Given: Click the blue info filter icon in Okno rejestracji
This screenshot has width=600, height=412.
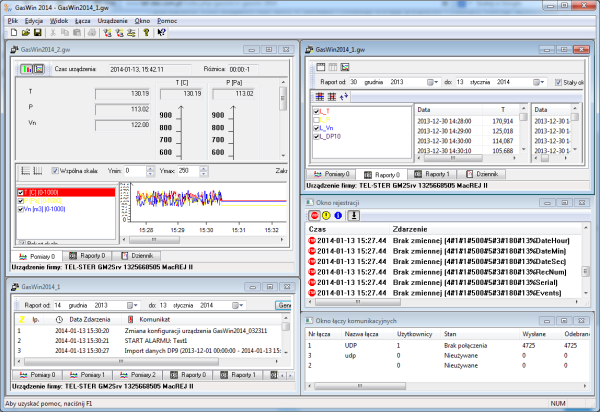Looking at the screenshot, I should pyautogui.click(x=337, y=215).
